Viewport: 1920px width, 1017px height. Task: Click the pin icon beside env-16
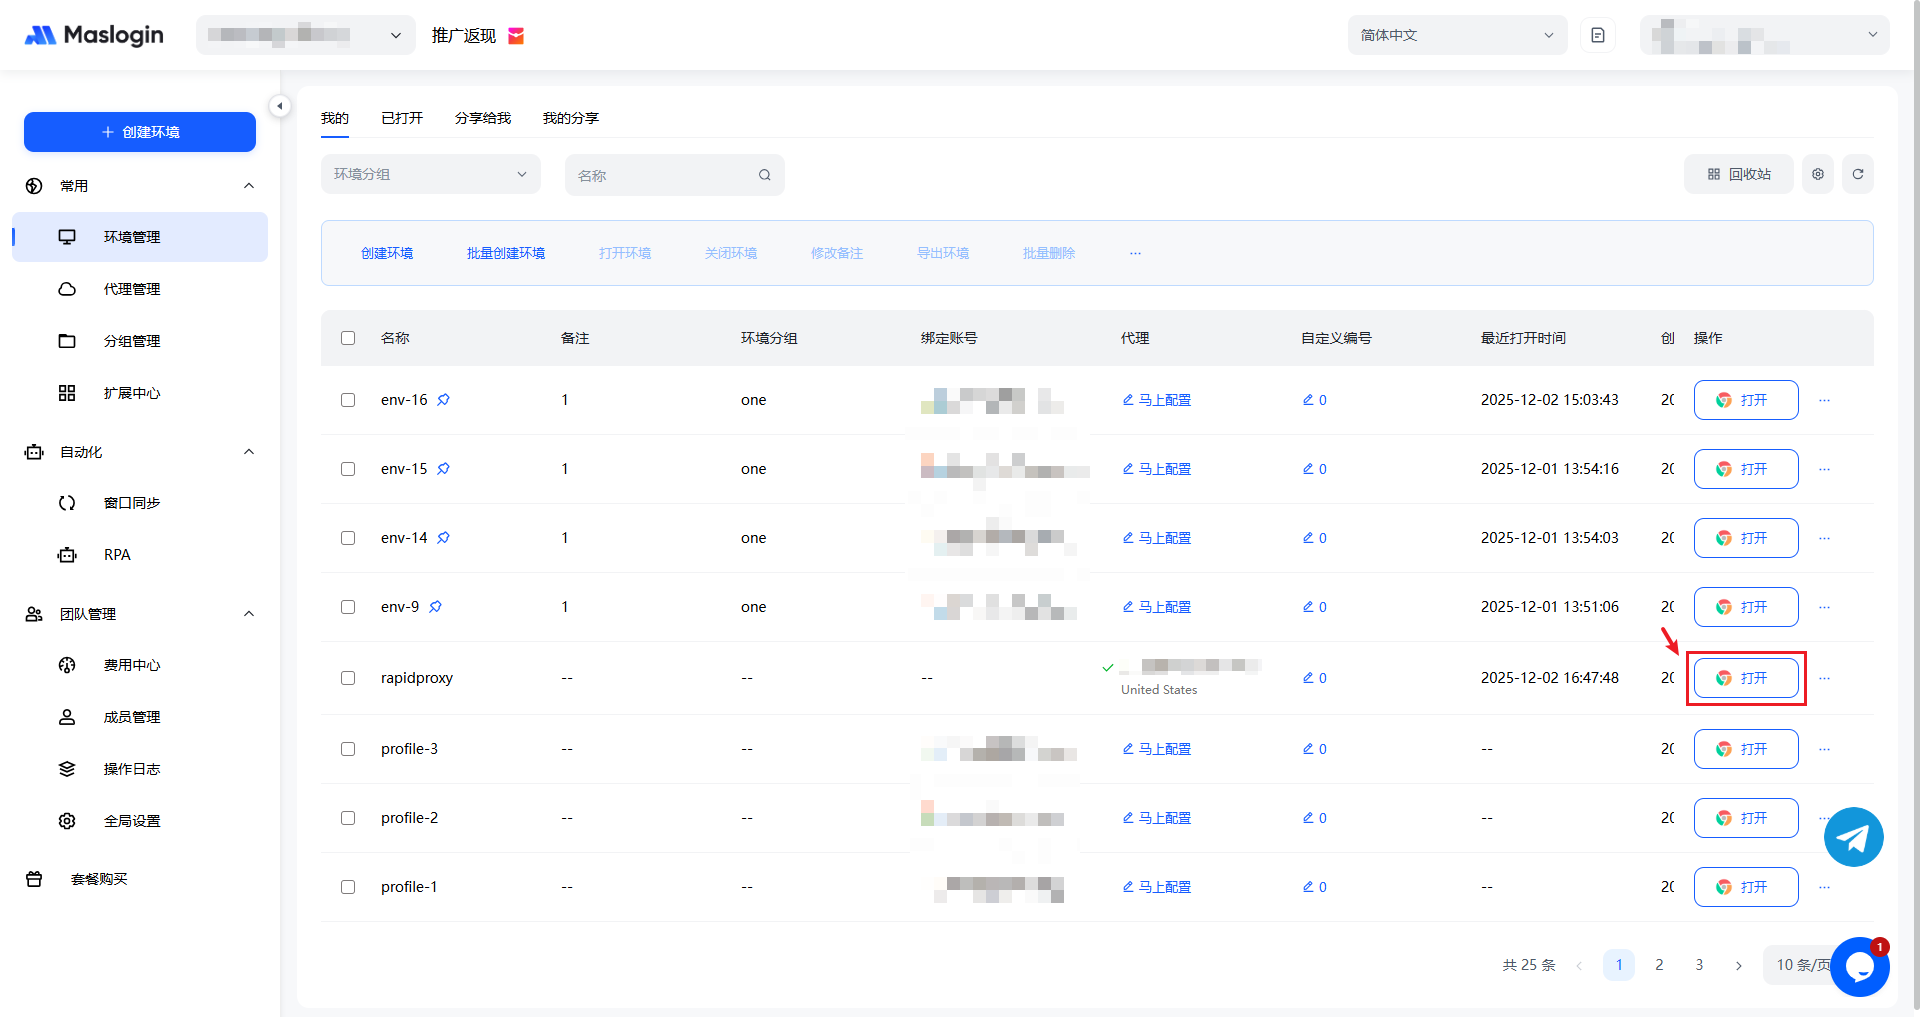coord(443,400)
